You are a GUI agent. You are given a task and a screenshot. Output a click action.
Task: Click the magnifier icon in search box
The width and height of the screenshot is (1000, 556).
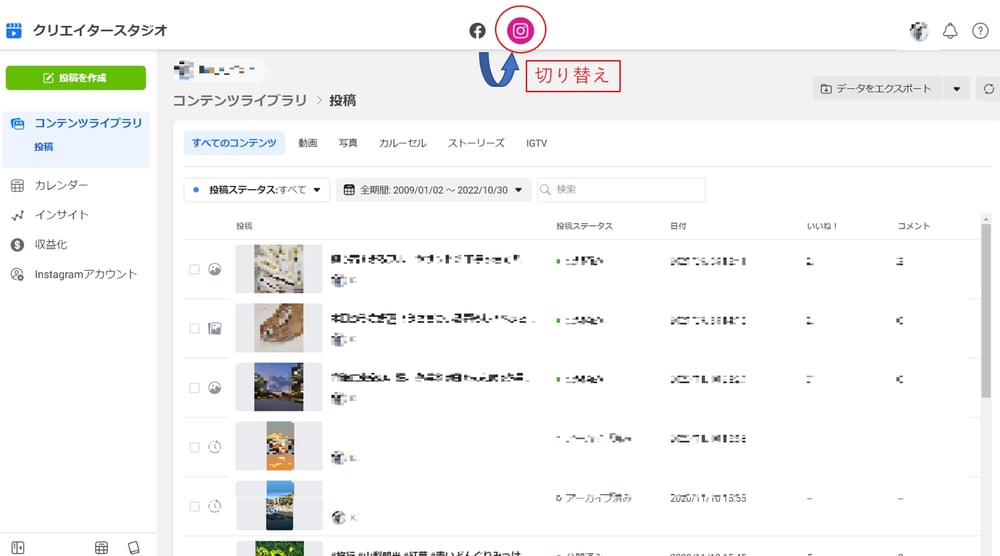545,189
